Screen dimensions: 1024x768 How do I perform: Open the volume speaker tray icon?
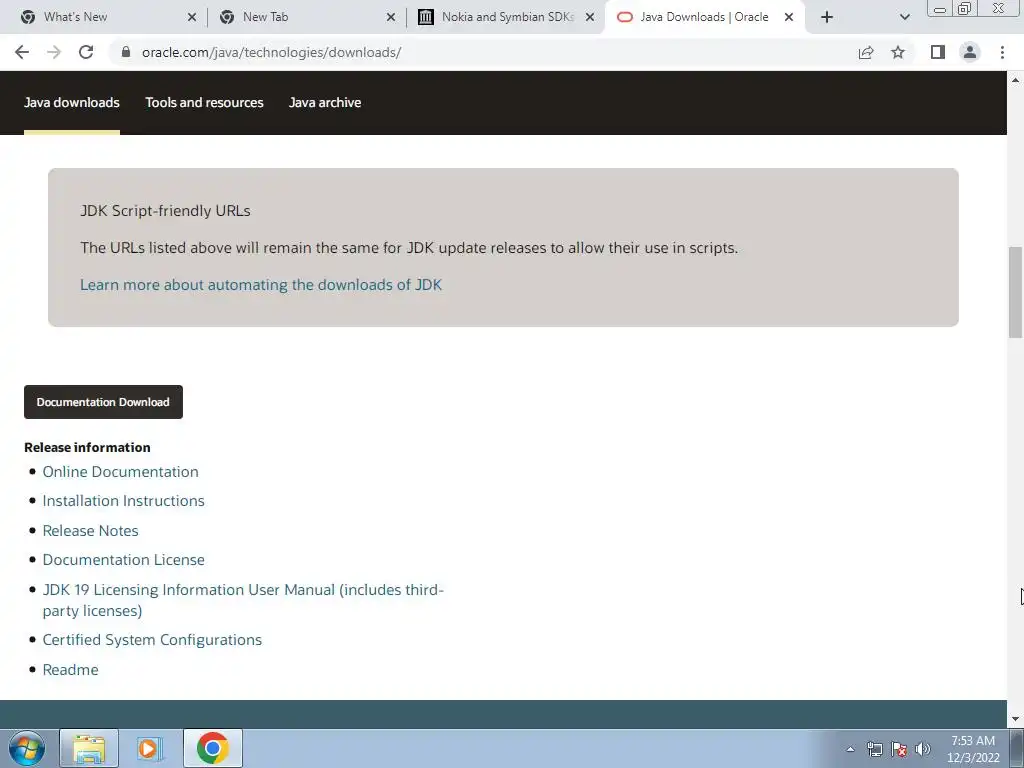(923, 749)
